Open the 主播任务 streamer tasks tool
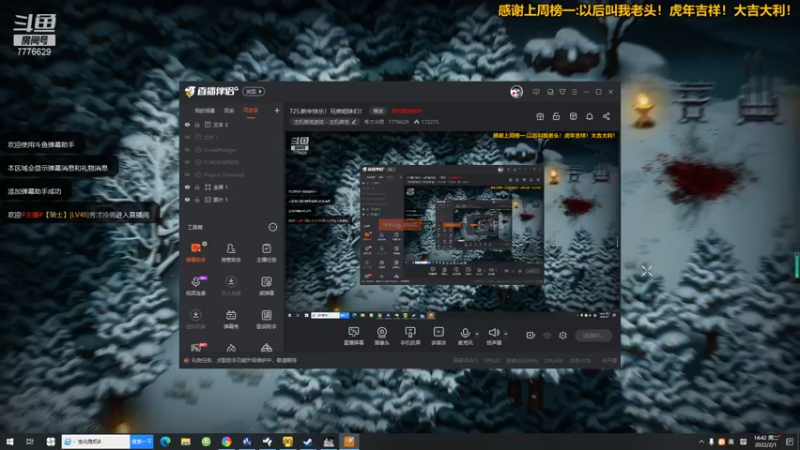800x450 pixels. 266,252
